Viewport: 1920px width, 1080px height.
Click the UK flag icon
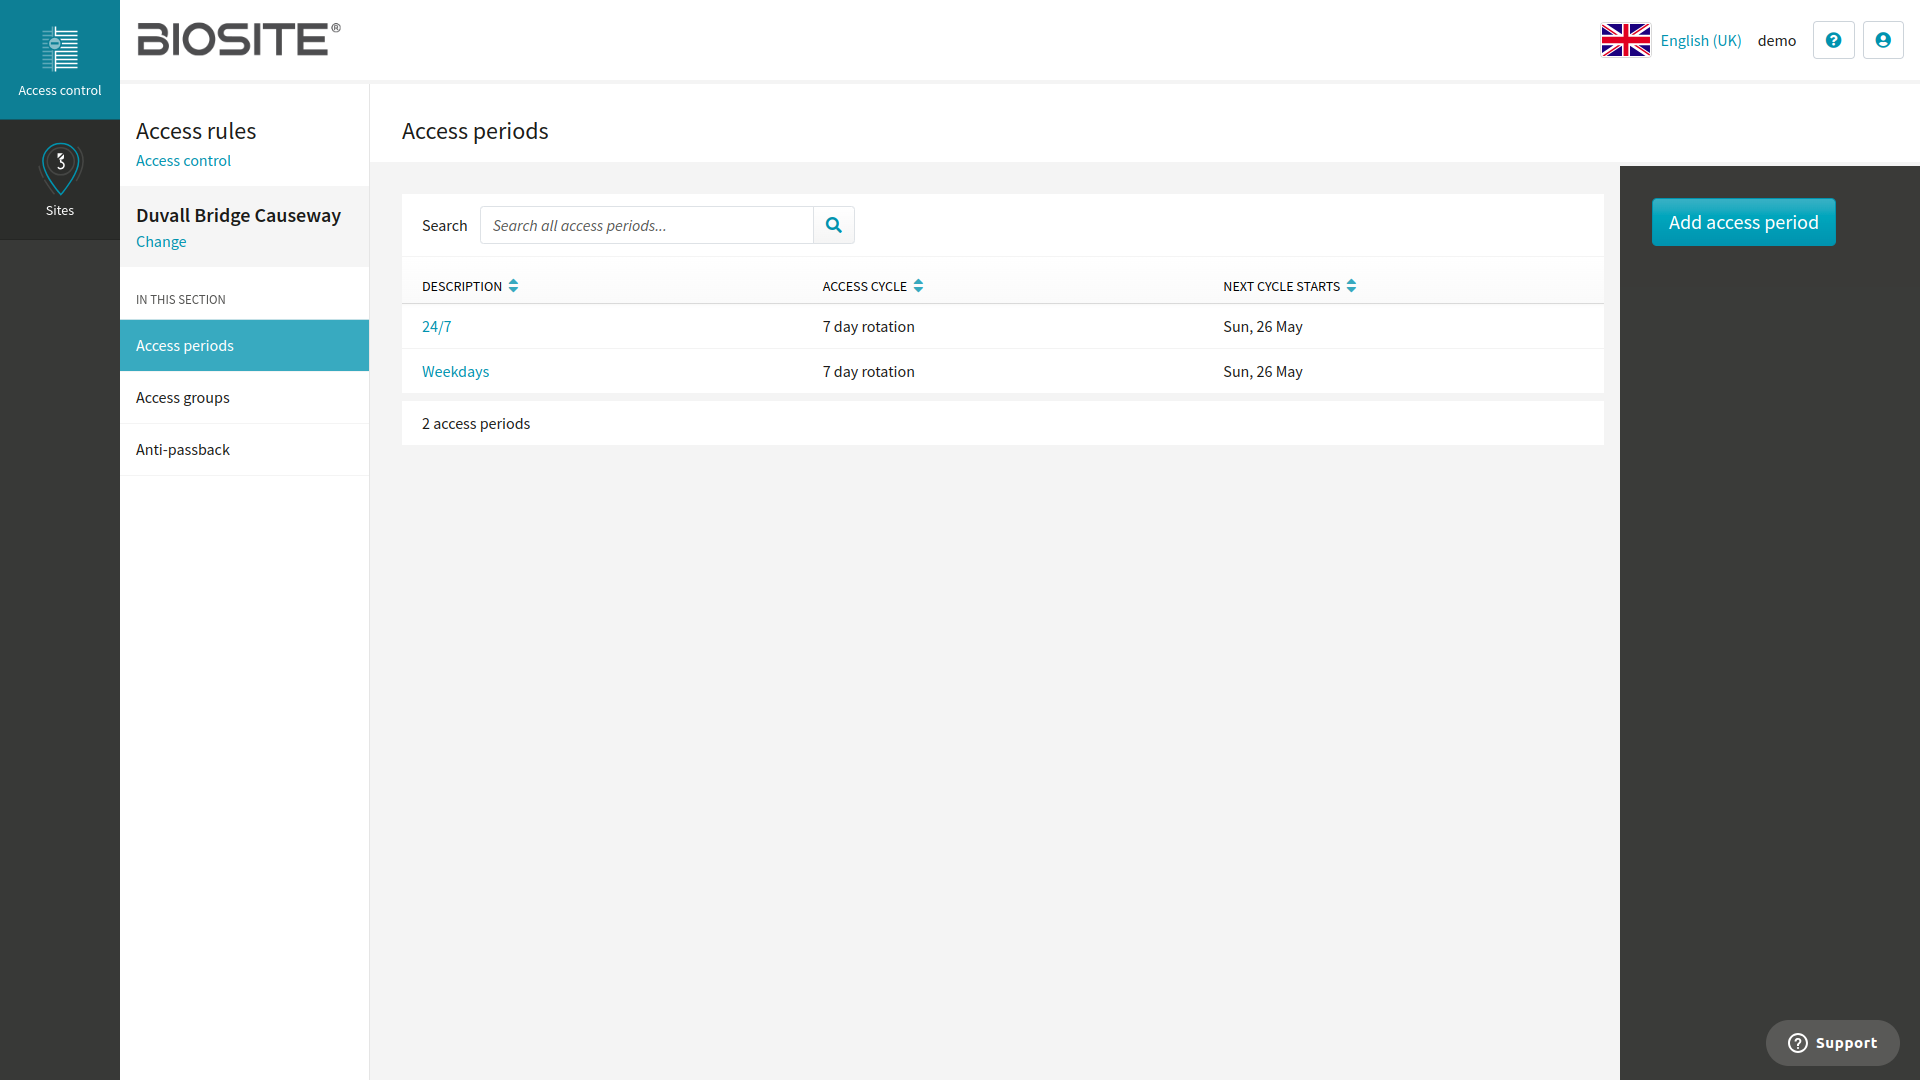[1625, 40]
